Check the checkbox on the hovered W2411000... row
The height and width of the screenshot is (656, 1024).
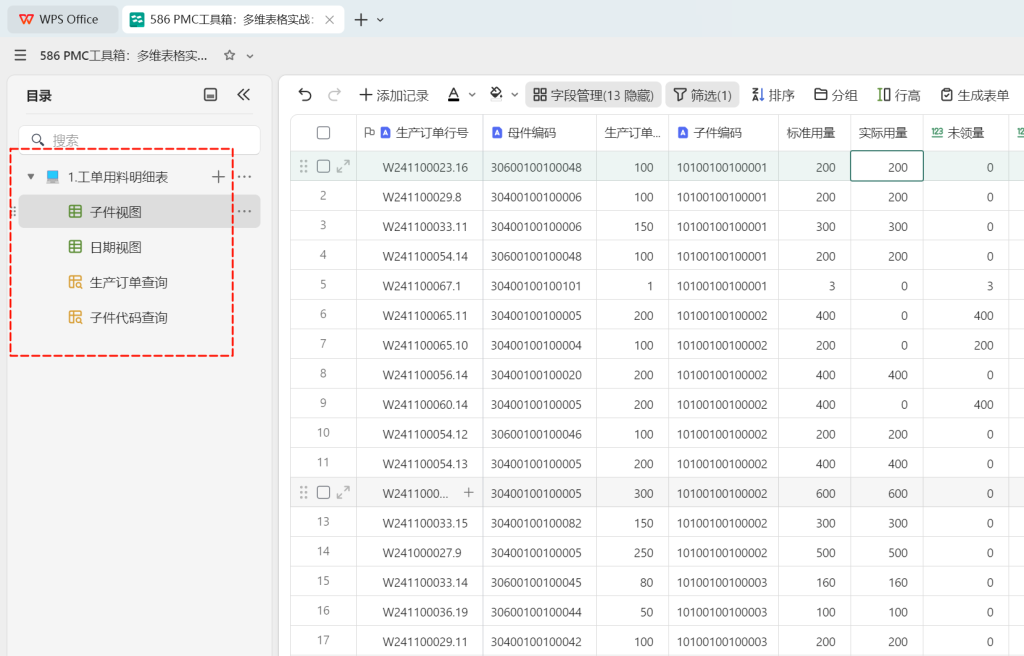point(323,492)
